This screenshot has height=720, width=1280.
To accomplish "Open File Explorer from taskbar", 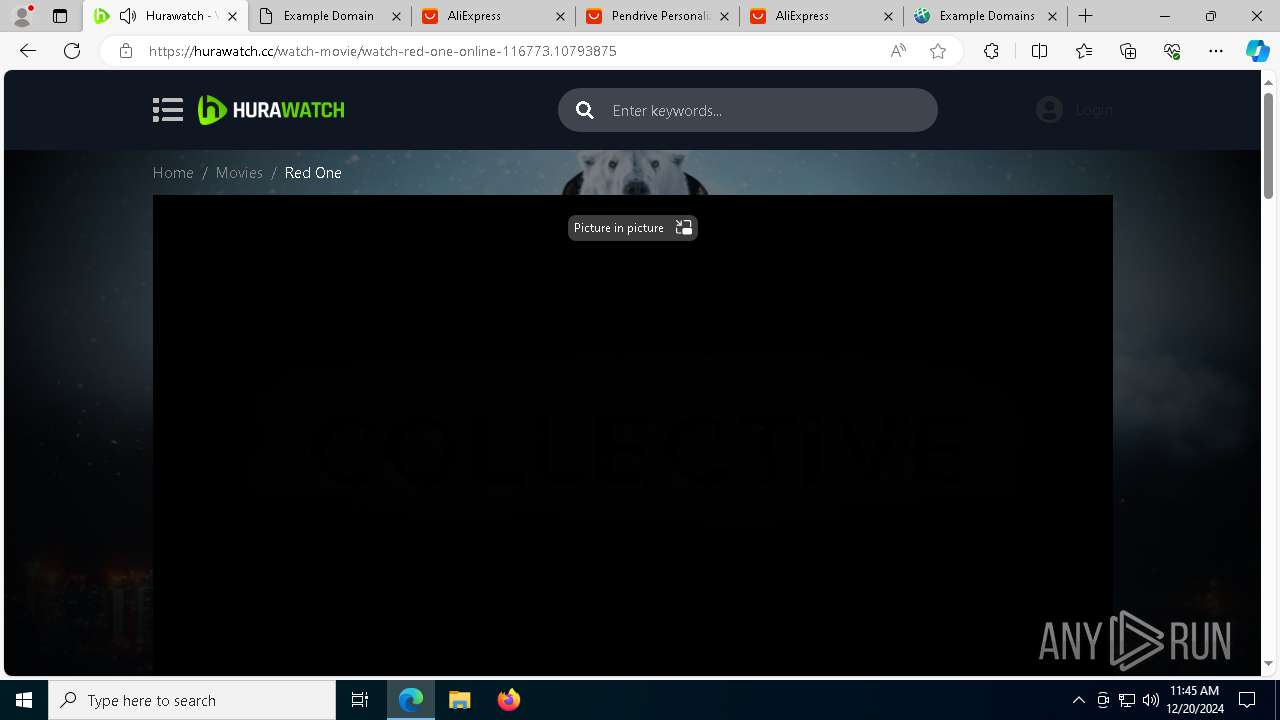I will (459, 700).
